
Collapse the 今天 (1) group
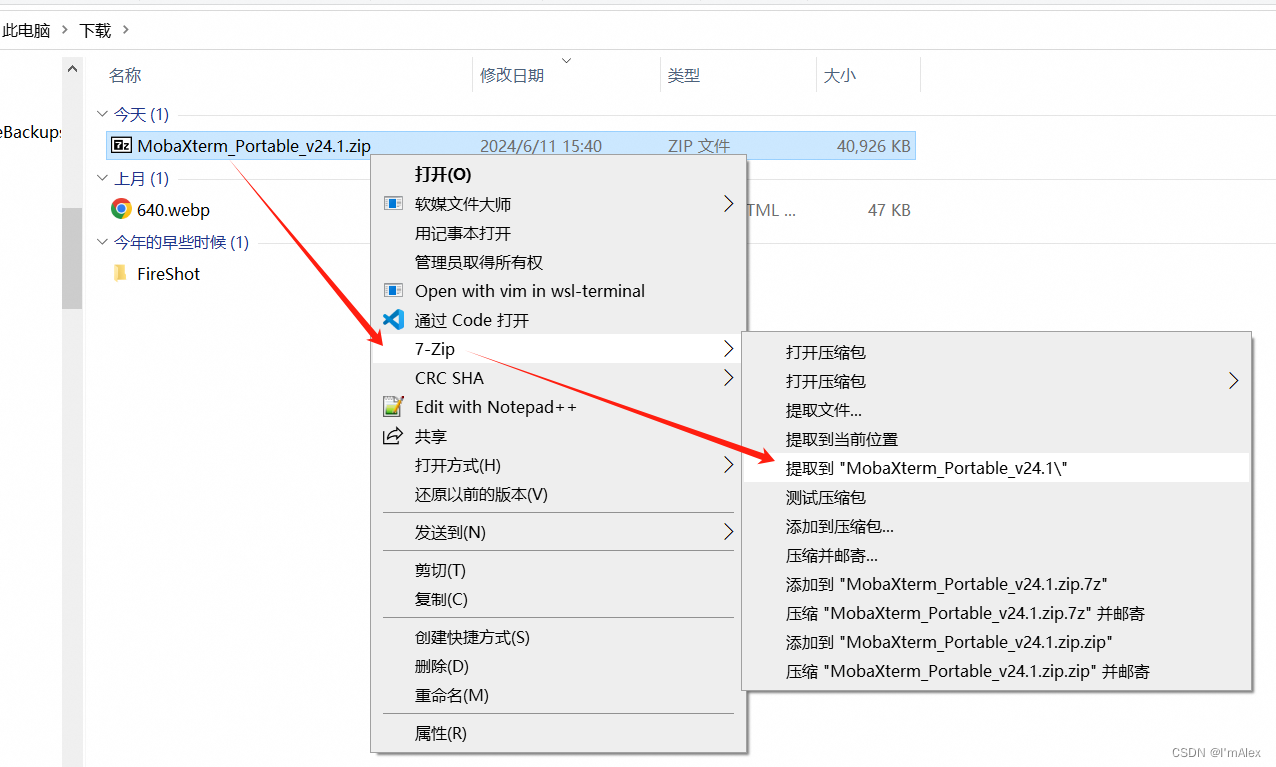point(101,114)
